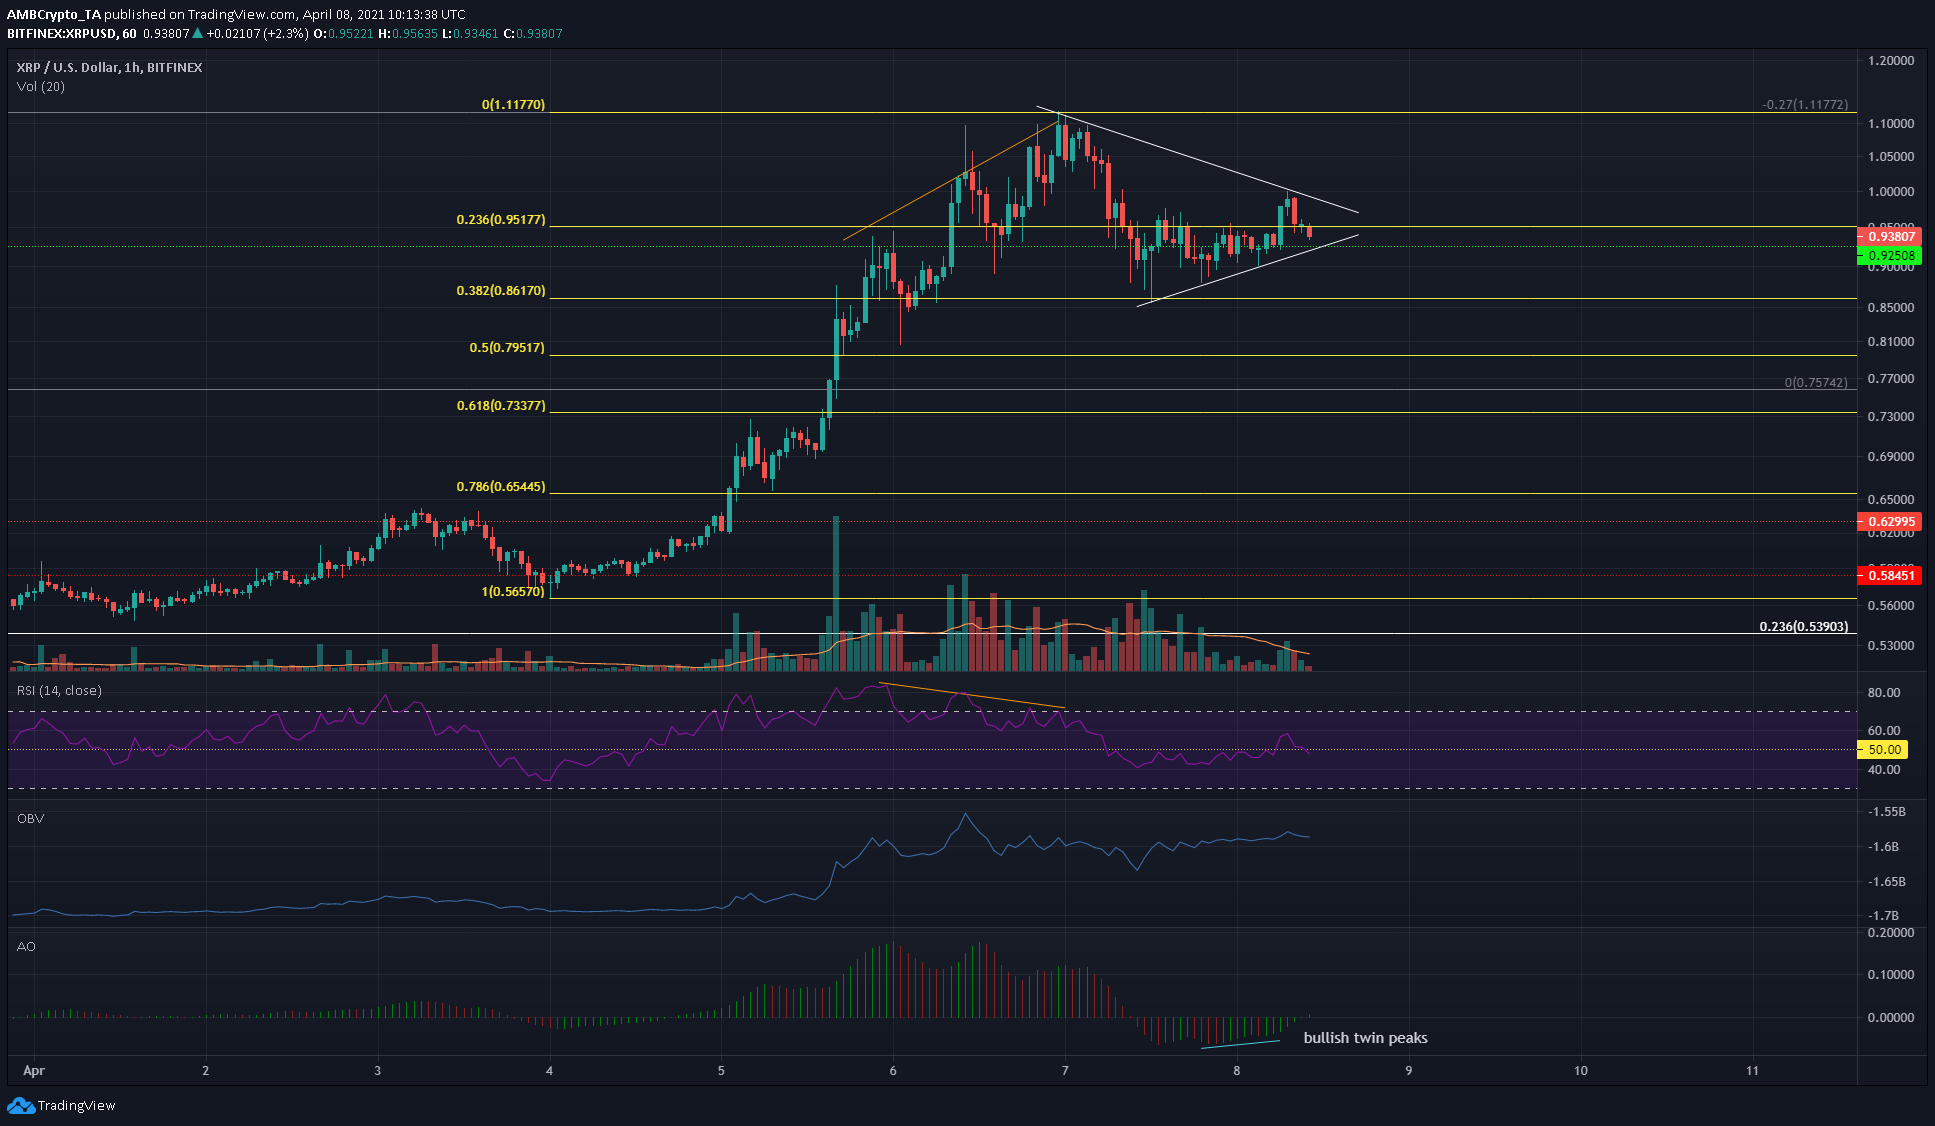Image resolution: width=1935 pixels, height=1126 pixels.
Task: Click the green 0.92508 price tag
Action: (1889, 256)
